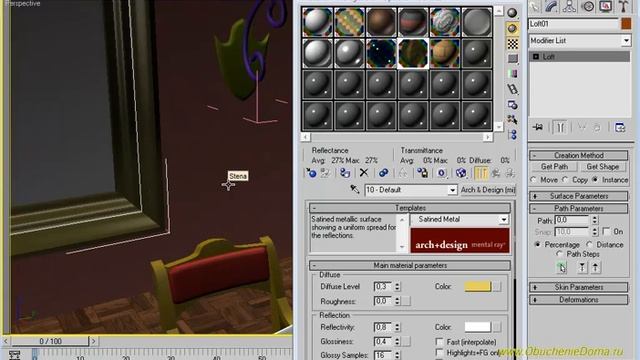The width and height of the screenshot is (640, 360).
Task: Toggle Show end result in modifier stack
Action: coord(560,127)
